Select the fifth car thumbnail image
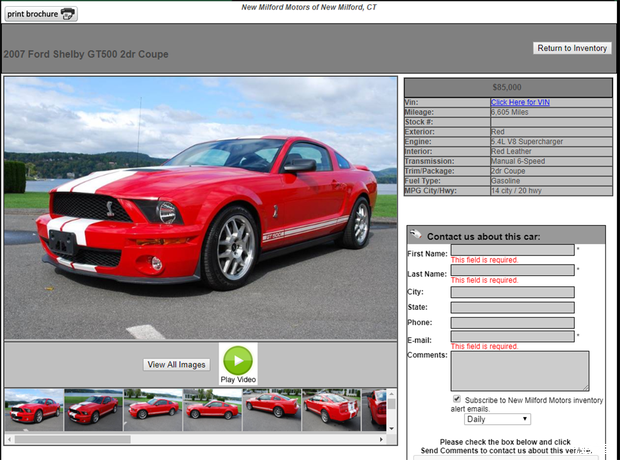 click(272, 410)
